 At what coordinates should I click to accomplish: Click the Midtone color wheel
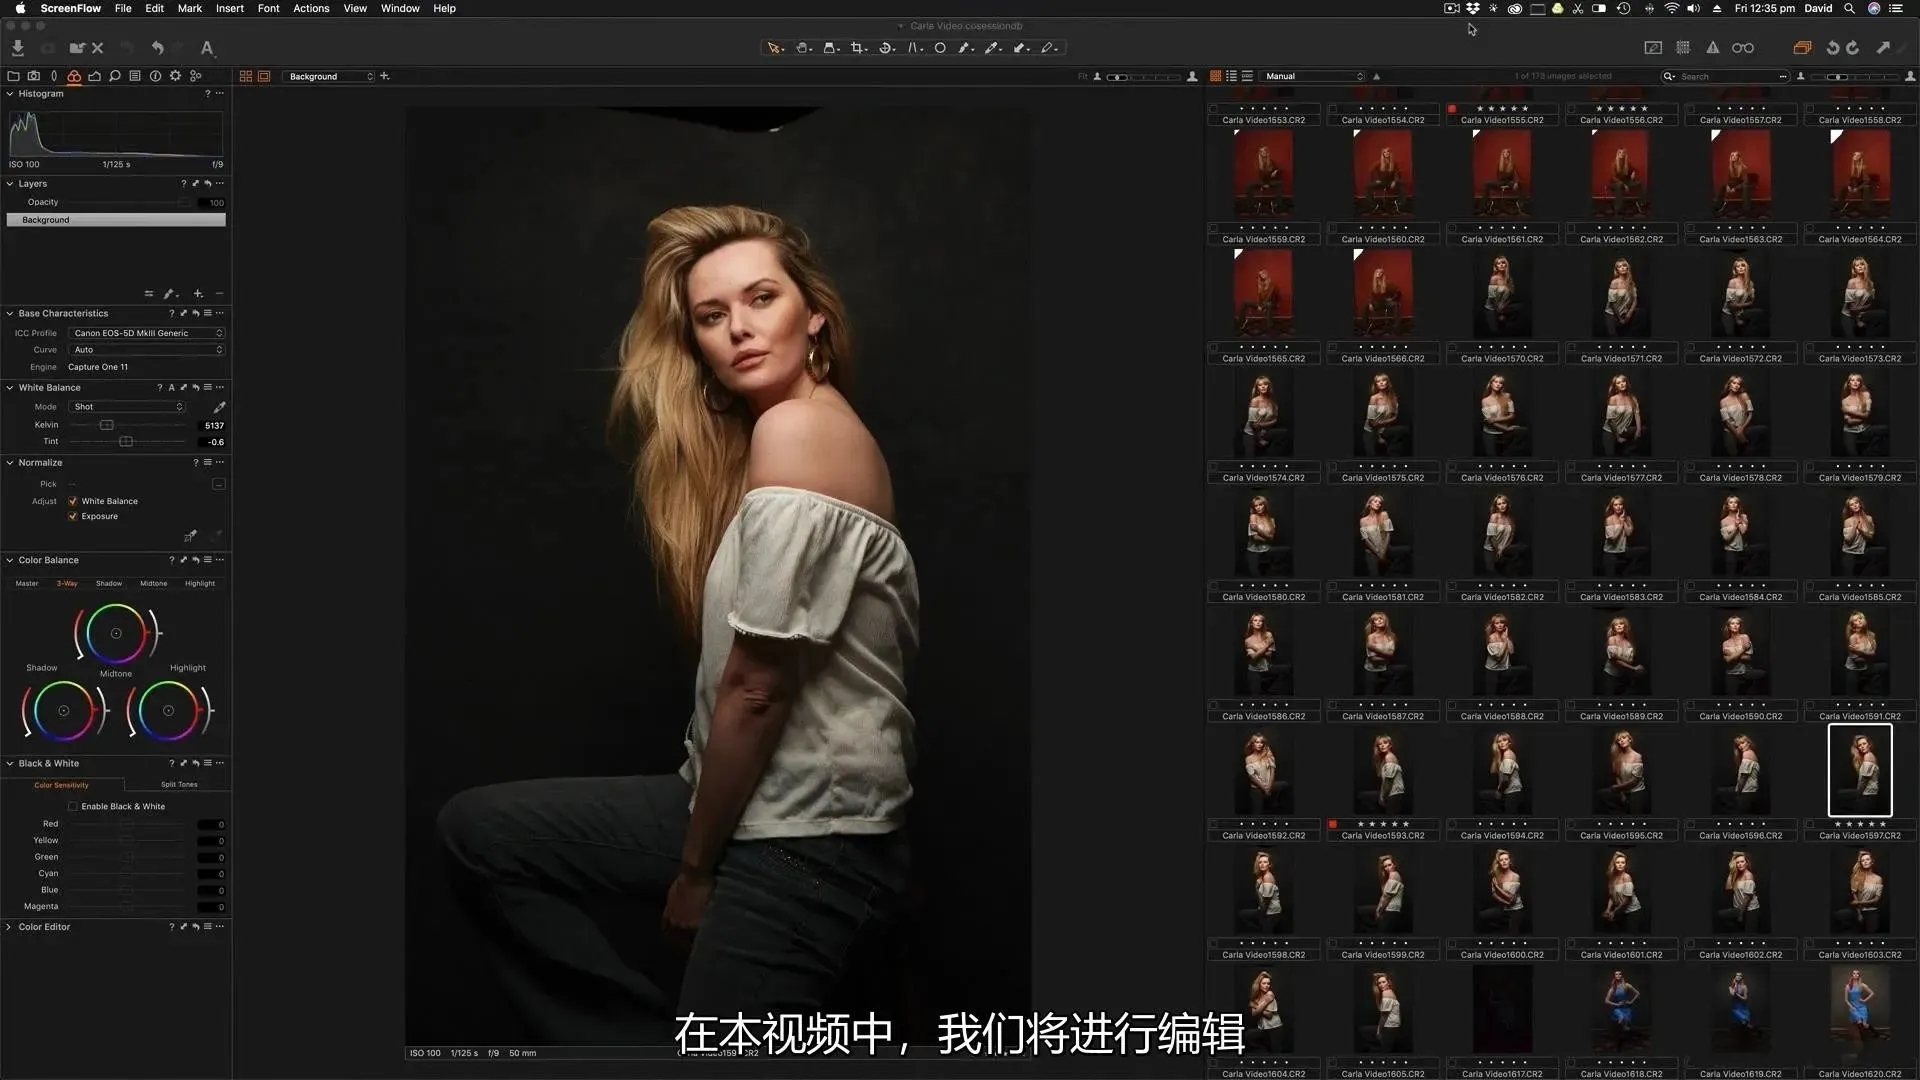(116, 633)
